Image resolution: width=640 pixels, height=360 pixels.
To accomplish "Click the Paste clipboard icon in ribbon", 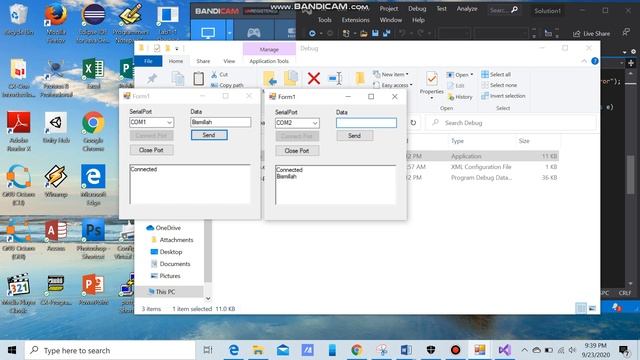I will (198, 78).
